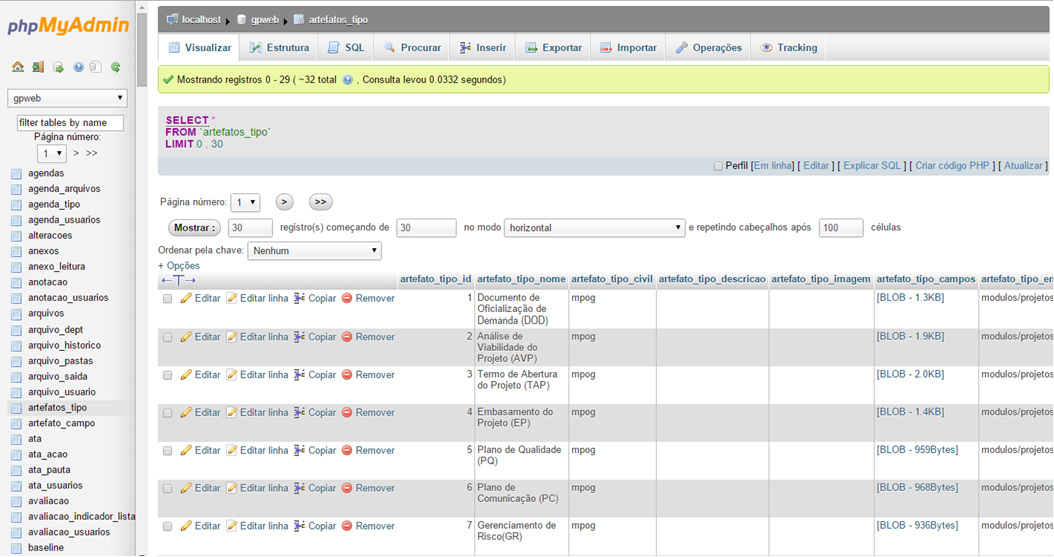Click the help icon beside ~32 total
1054x557 pixels.
pyautogui.click(x=348, y=80)
